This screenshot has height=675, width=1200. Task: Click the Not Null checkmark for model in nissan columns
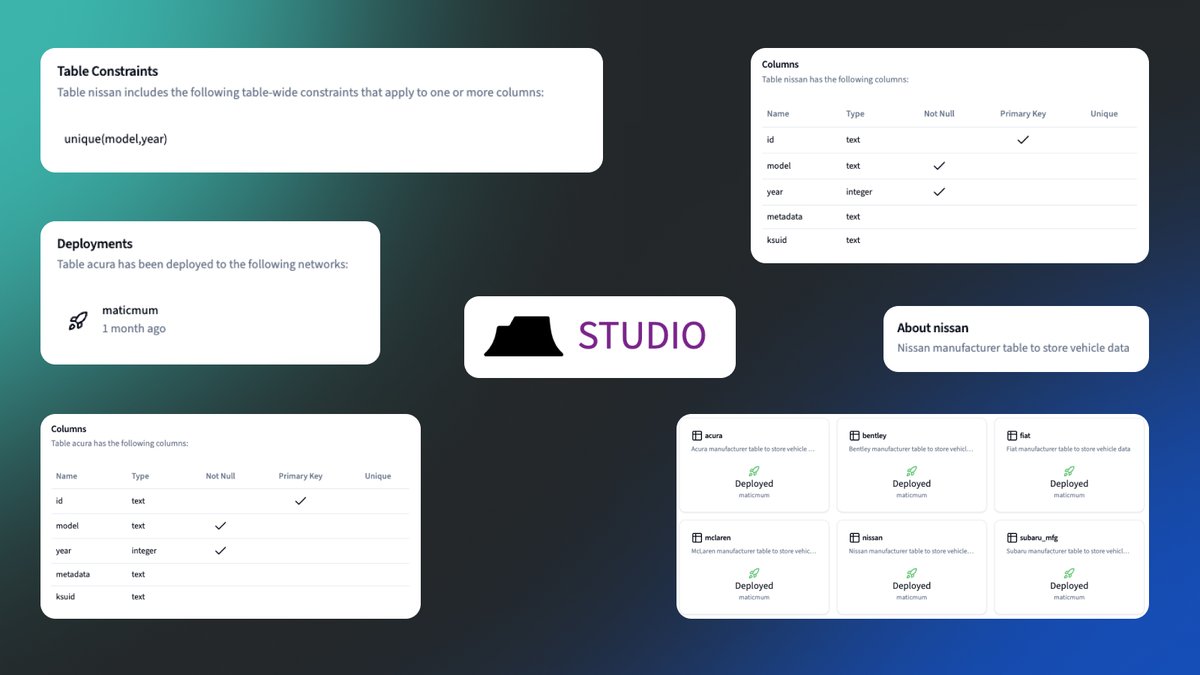click(x=939, y=166)
